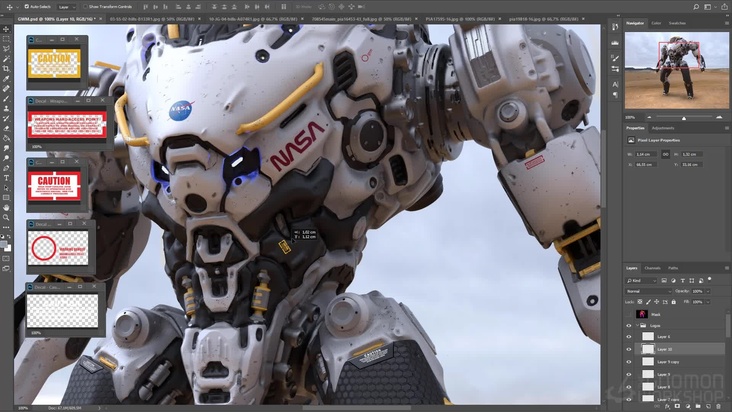Viewport: 732px width, 412px height.
Task: Click the Navigator zoom out small mountains button
Action: [649, 117]
